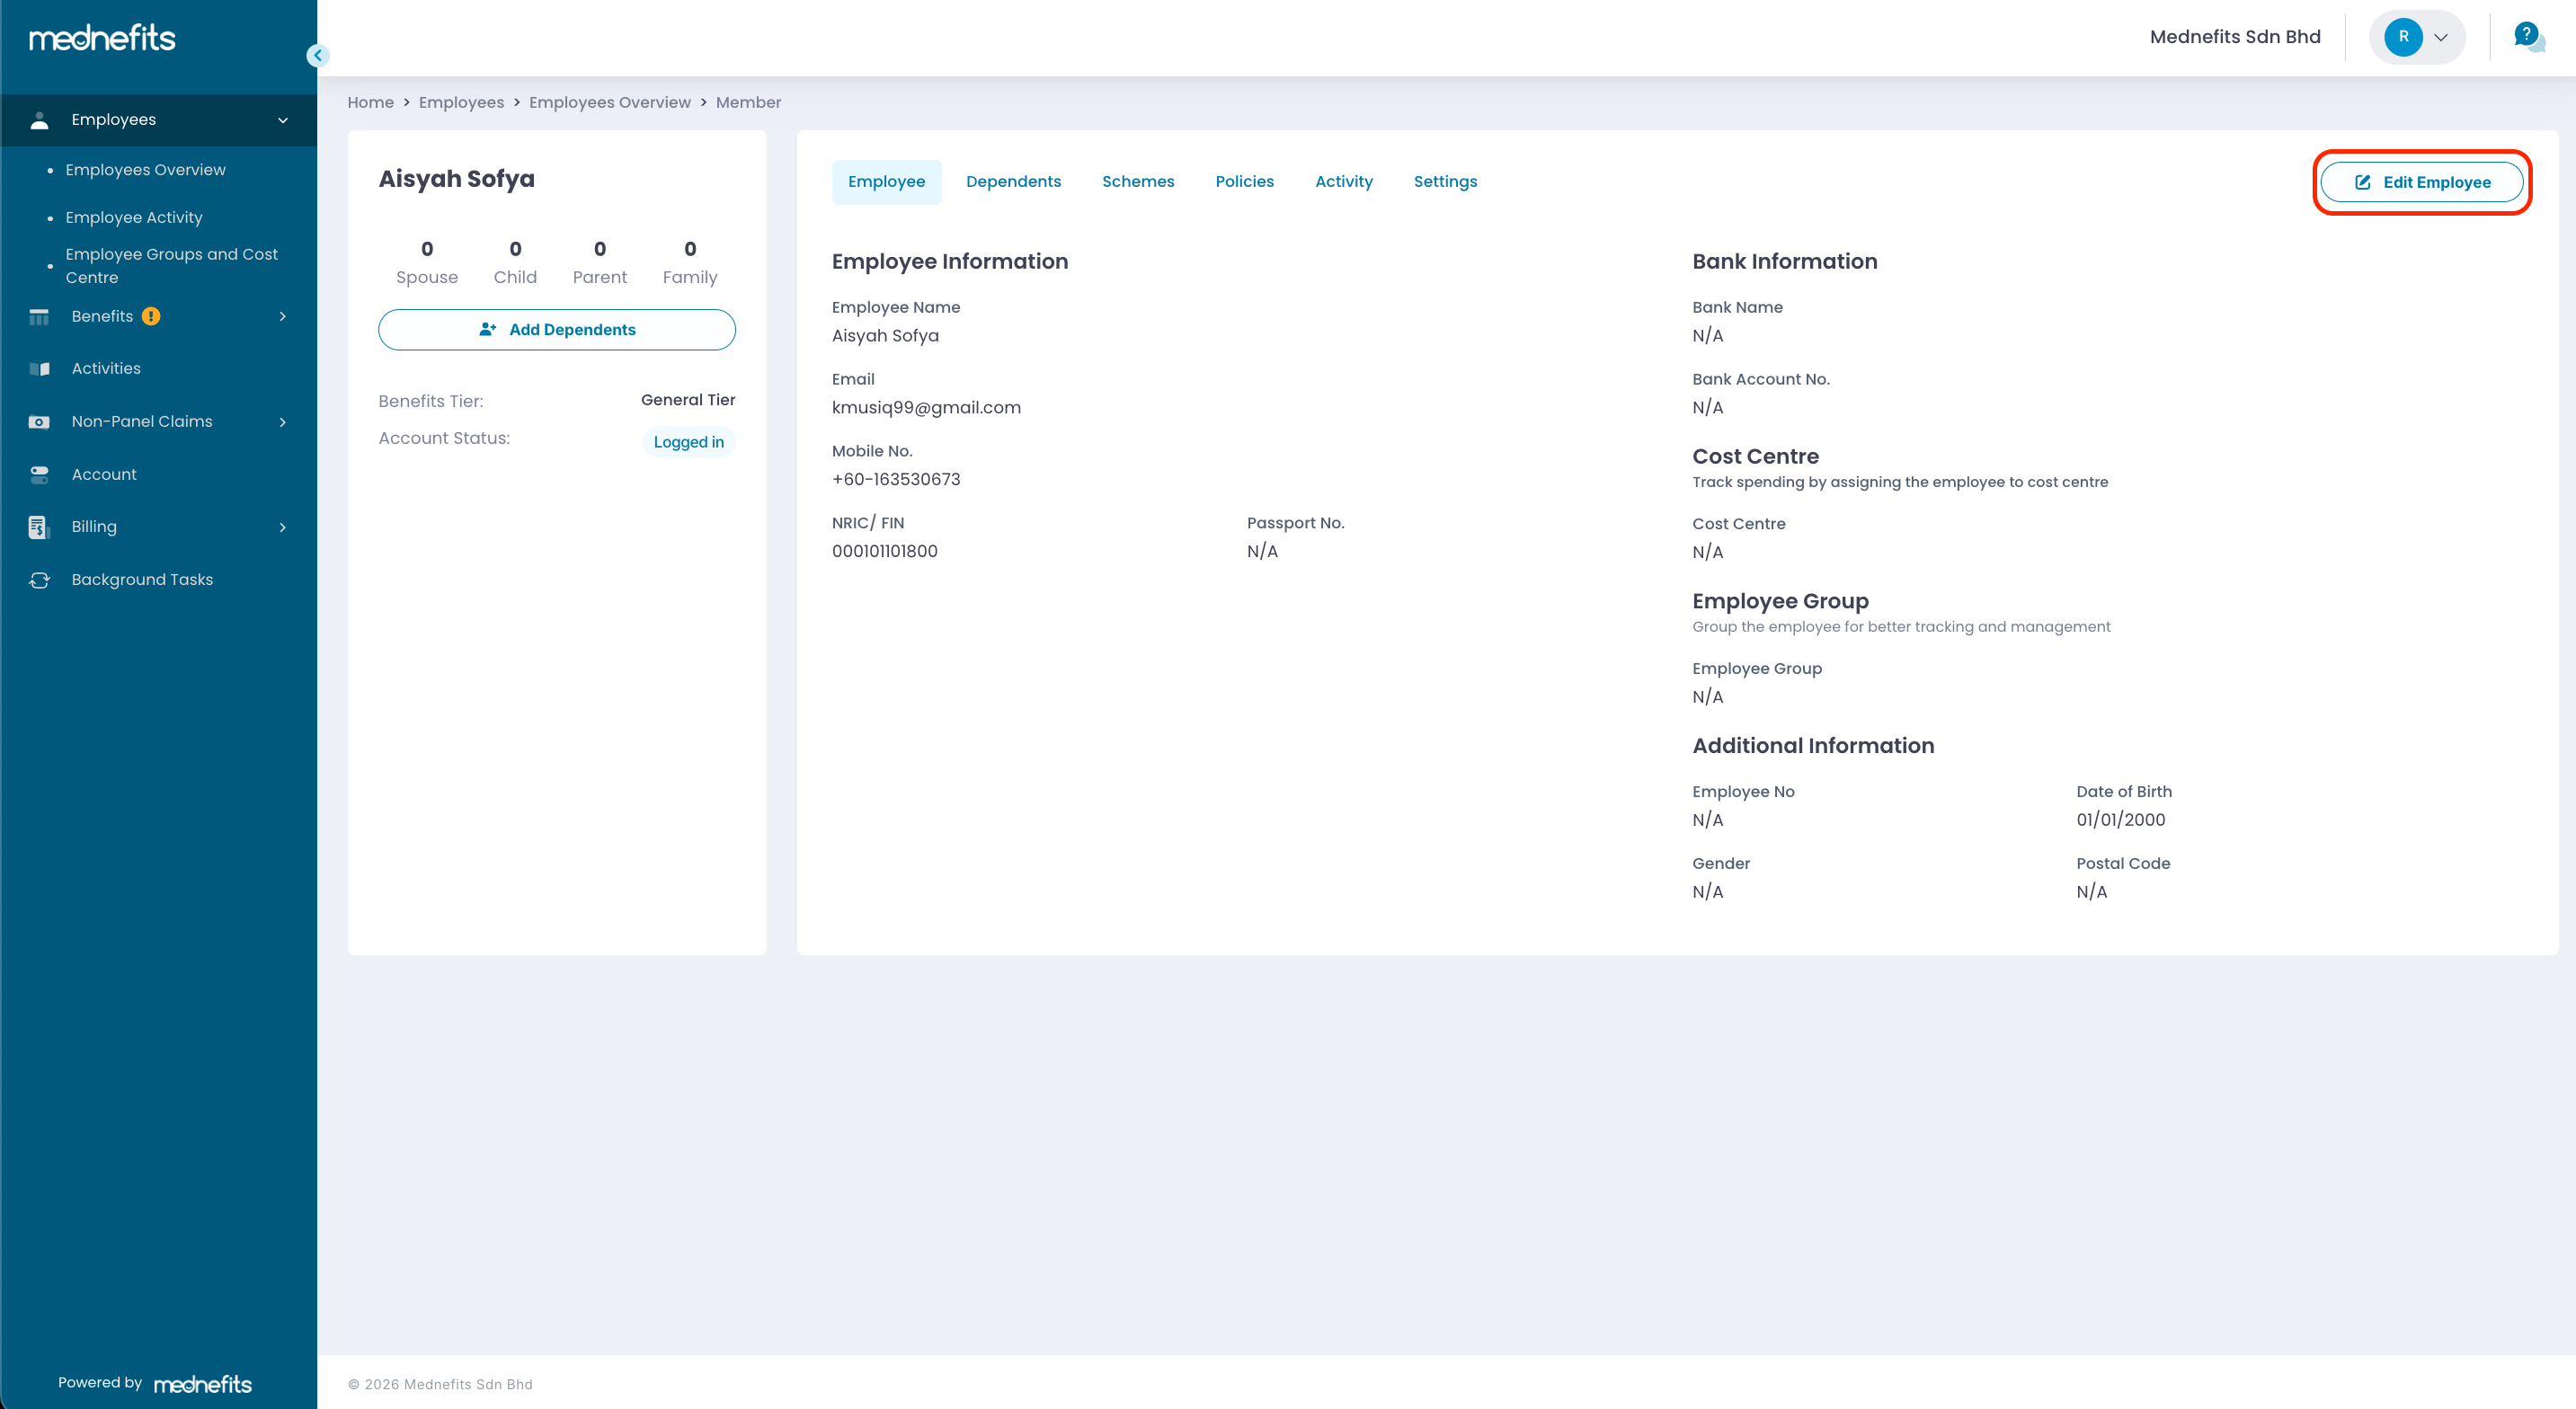The image size is (2576, 1409).
Task: Expand the Billing submenu chevron
Action: click(283, 527)
